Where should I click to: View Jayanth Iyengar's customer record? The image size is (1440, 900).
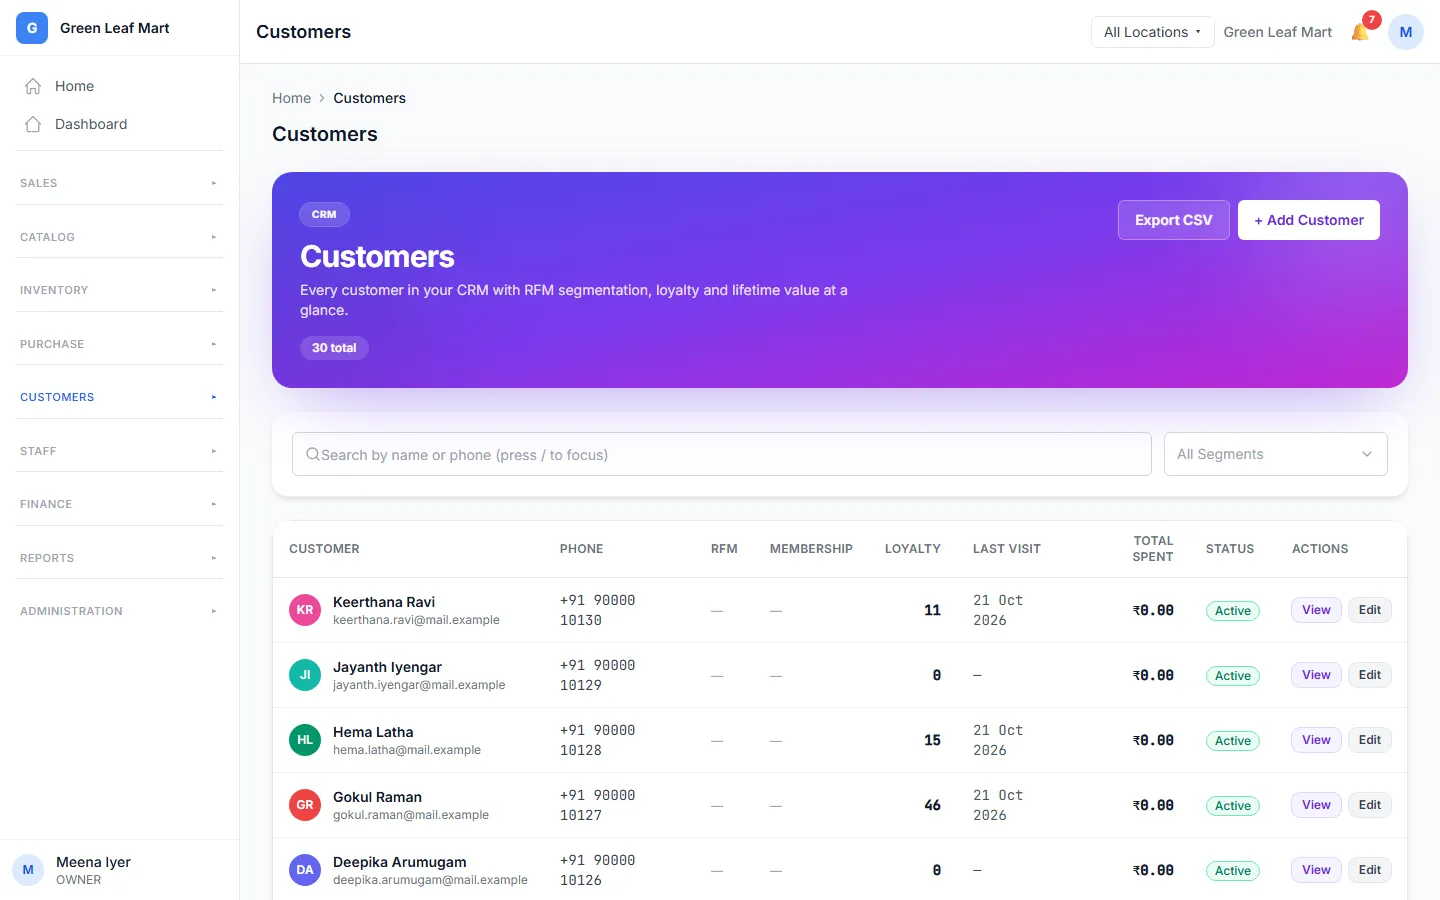point(1316,675)
